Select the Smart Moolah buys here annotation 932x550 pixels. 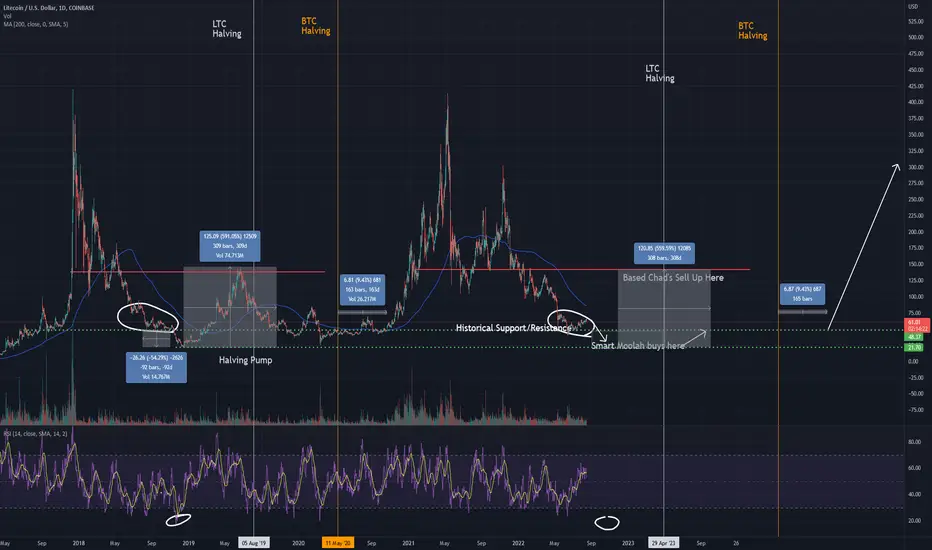pyautogui.click(x=637, y=345)
